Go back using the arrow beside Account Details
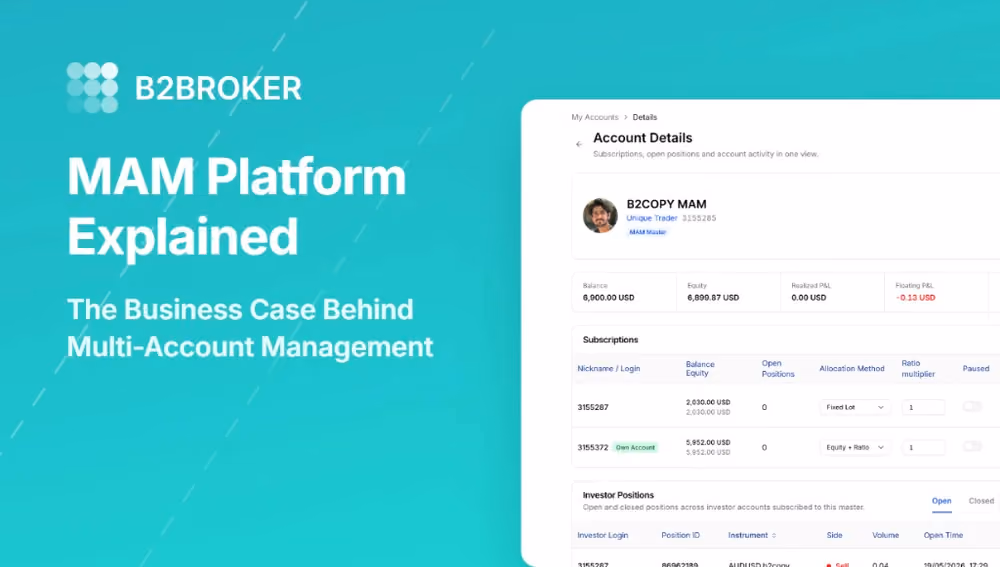Image resolution: width=1000 pixels, height=567 pixels. [579, 144]
